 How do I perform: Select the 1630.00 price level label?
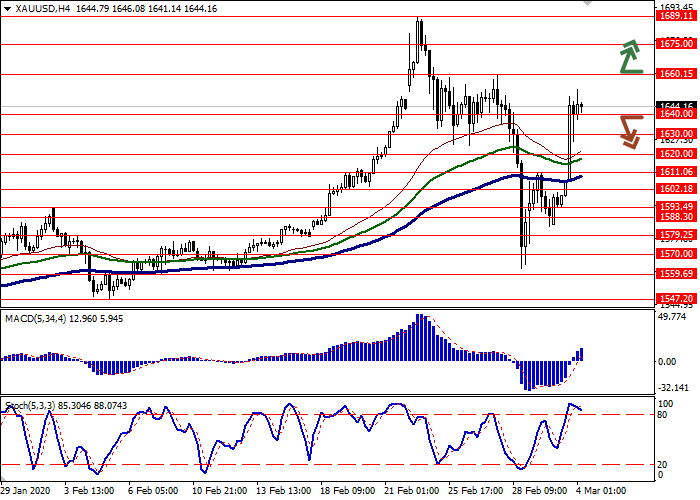(x=674, y=133)
